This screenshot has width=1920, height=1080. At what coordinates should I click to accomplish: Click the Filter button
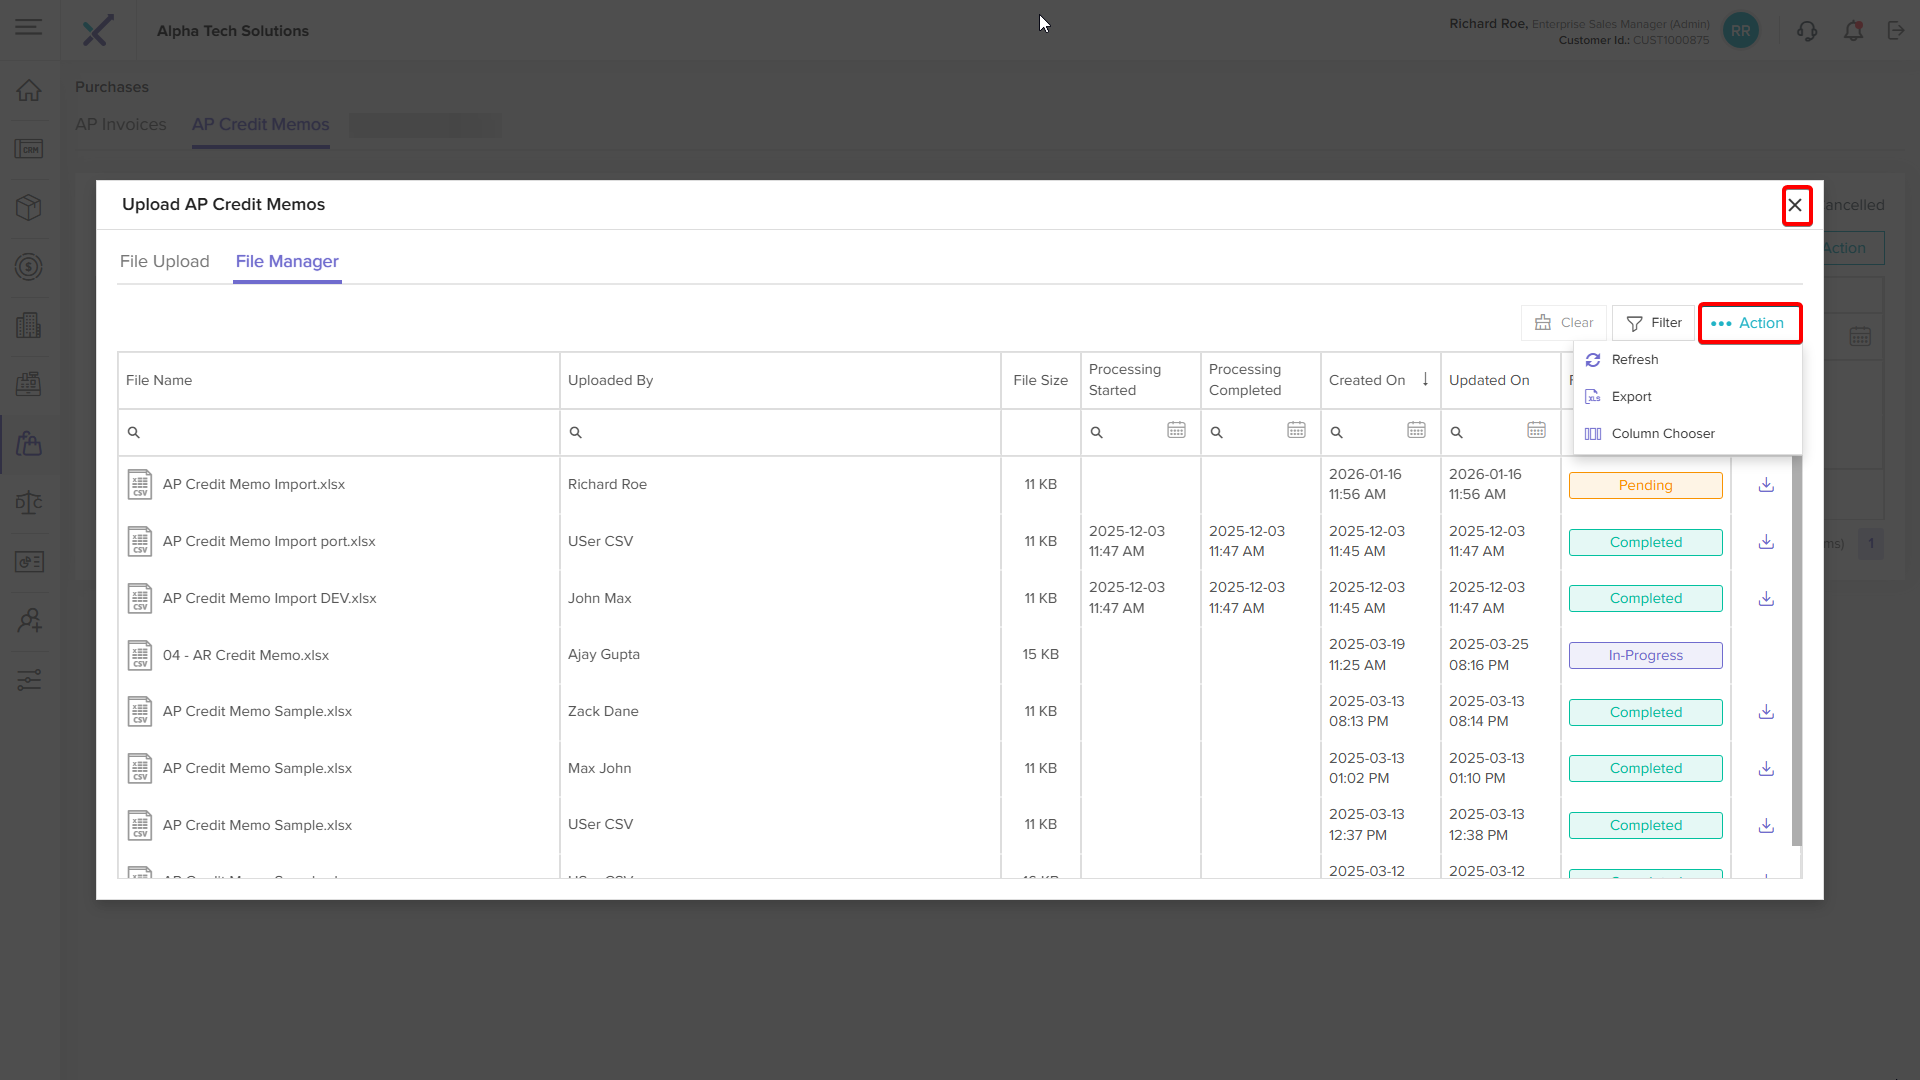pos(1654,323)
